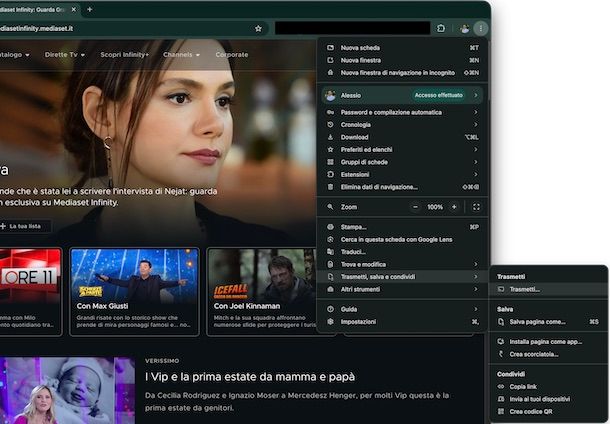Click the Guida help icon
610x424 pixels.
click(330, 309)
